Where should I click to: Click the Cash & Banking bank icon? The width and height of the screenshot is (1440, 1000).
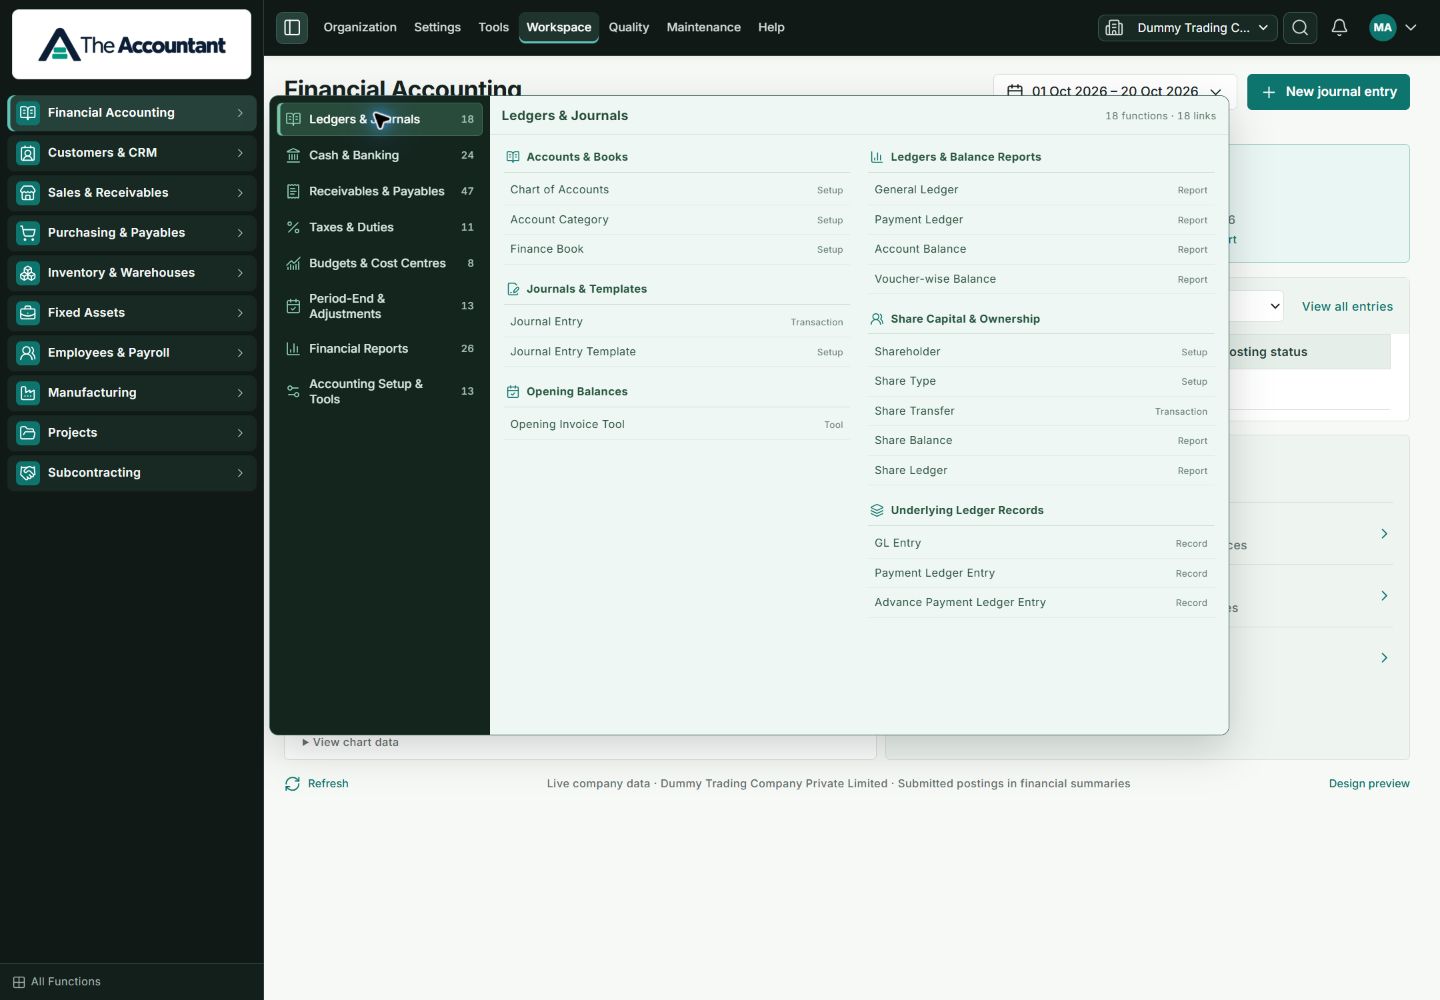coord(293,155)
